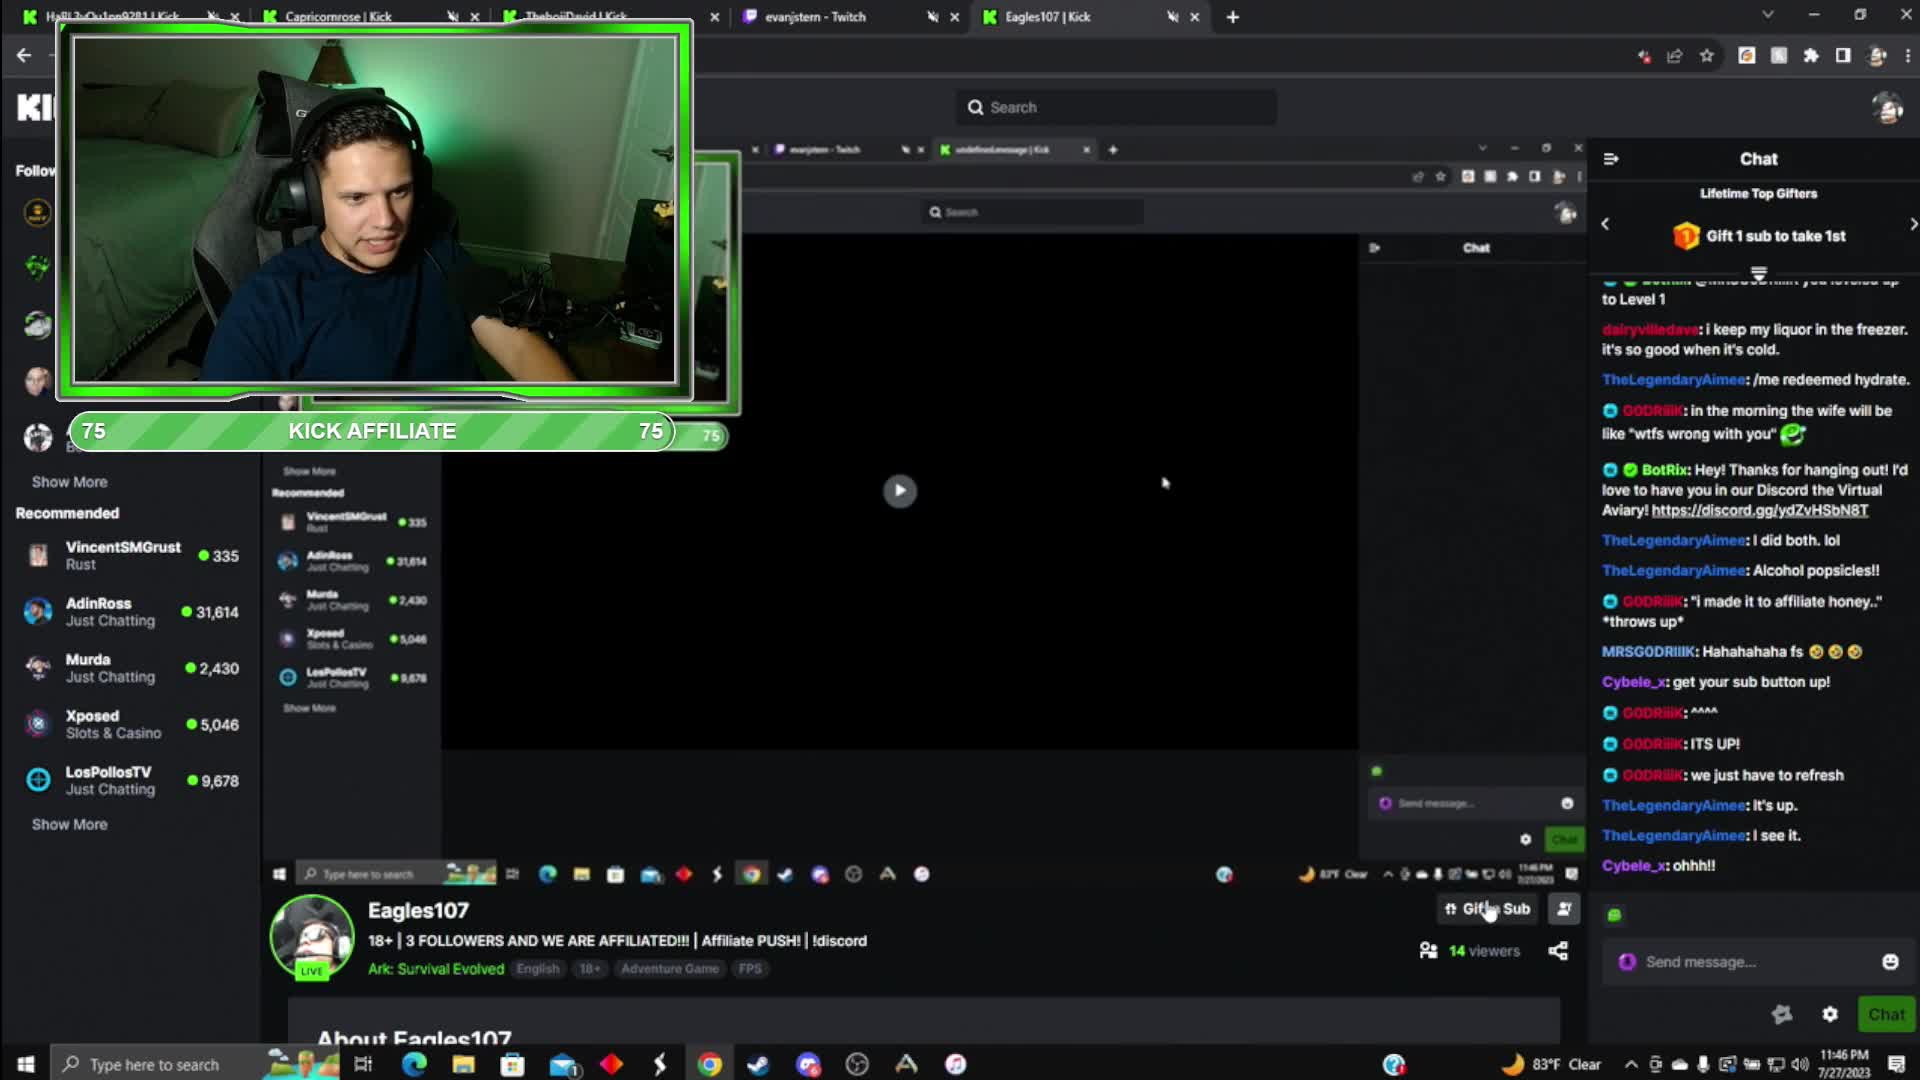Show more recommended channels
Viewport: 1920px width, 1080px height.
(69, 824)
